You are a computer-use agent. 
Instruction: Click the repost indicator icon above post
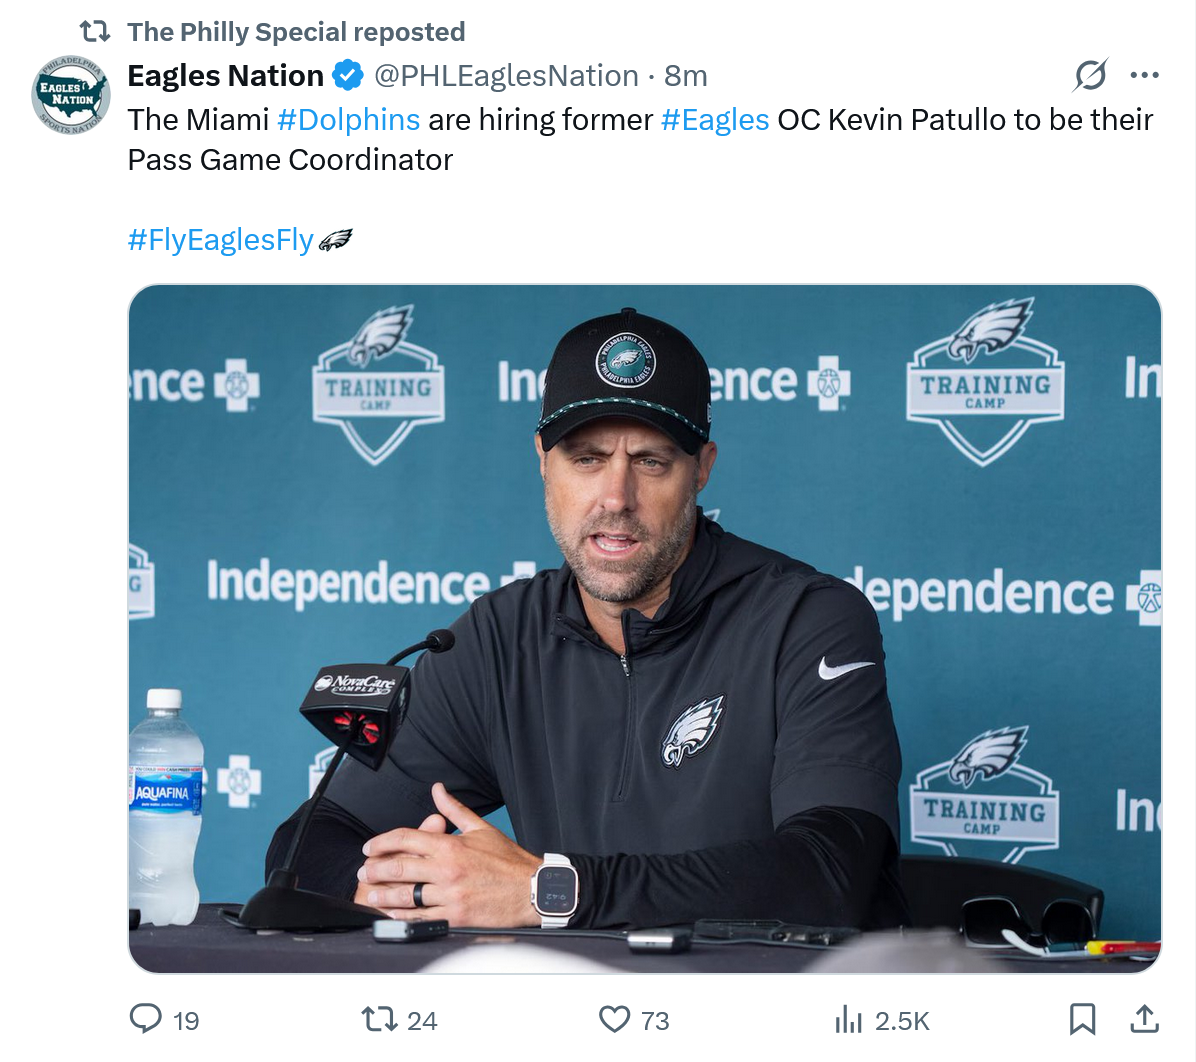pyautogui.click(x=95, y=32)
